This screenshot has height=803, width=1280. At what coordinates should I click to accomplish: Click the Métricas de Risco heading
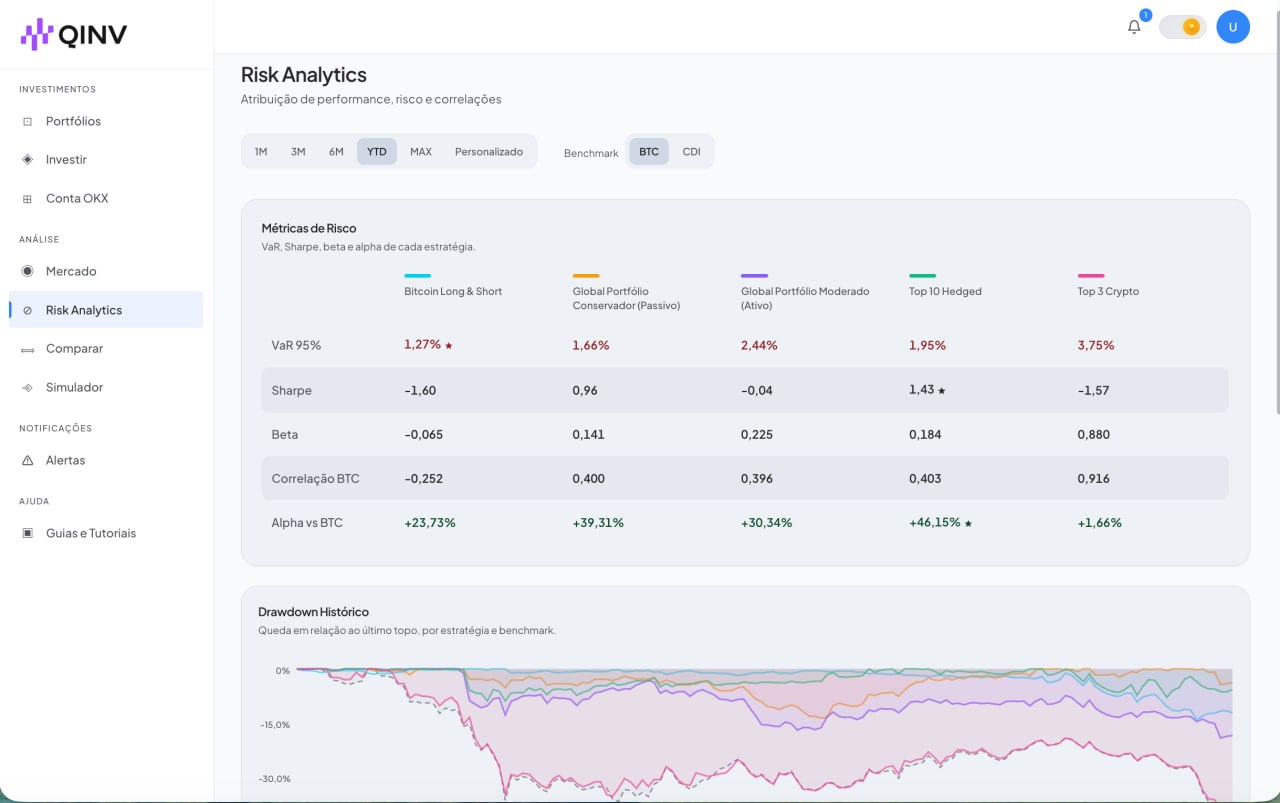click(x=309, y=228)
